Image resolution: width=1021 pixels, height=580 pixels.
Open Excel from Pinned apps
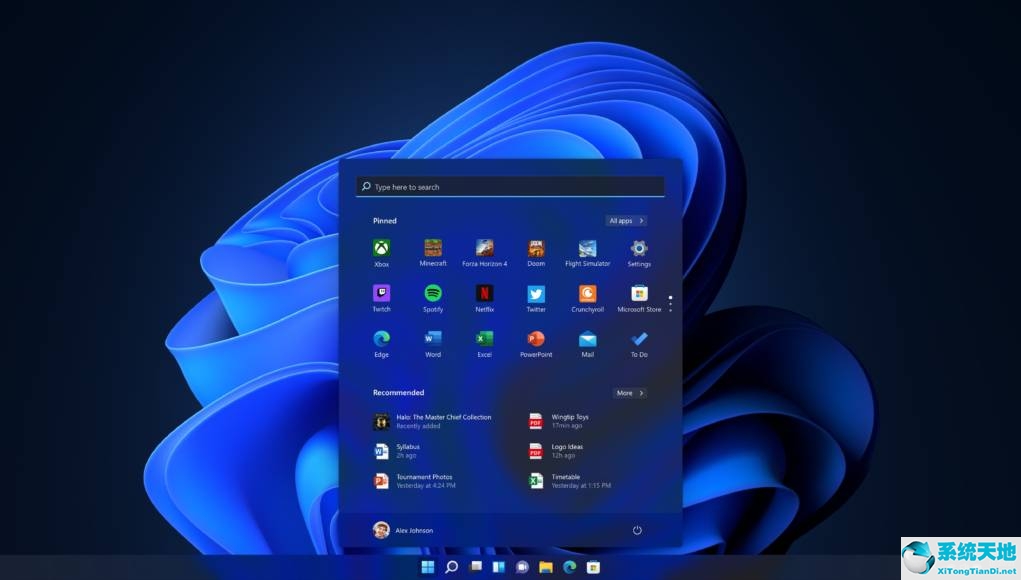click(484, 342)
